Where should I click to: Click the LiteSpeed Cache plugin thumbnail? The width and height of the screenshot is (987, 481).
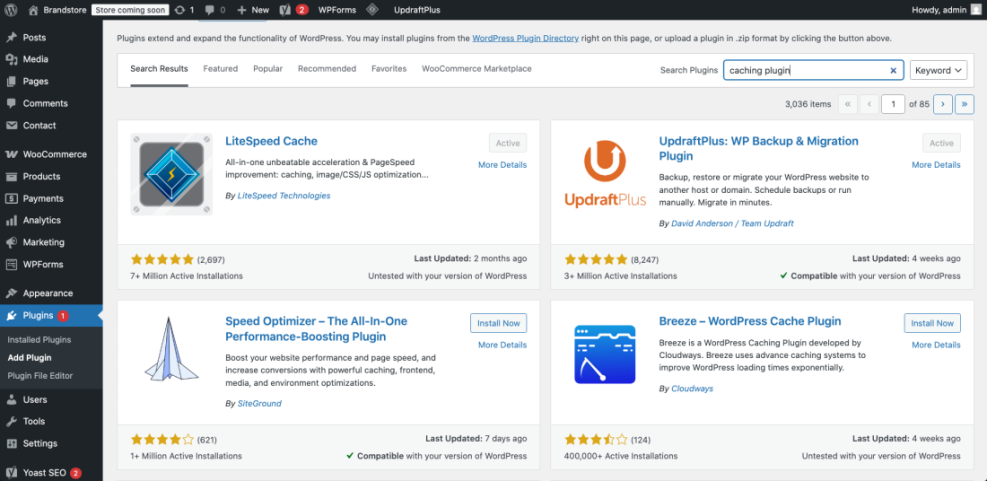click(171, 174)
